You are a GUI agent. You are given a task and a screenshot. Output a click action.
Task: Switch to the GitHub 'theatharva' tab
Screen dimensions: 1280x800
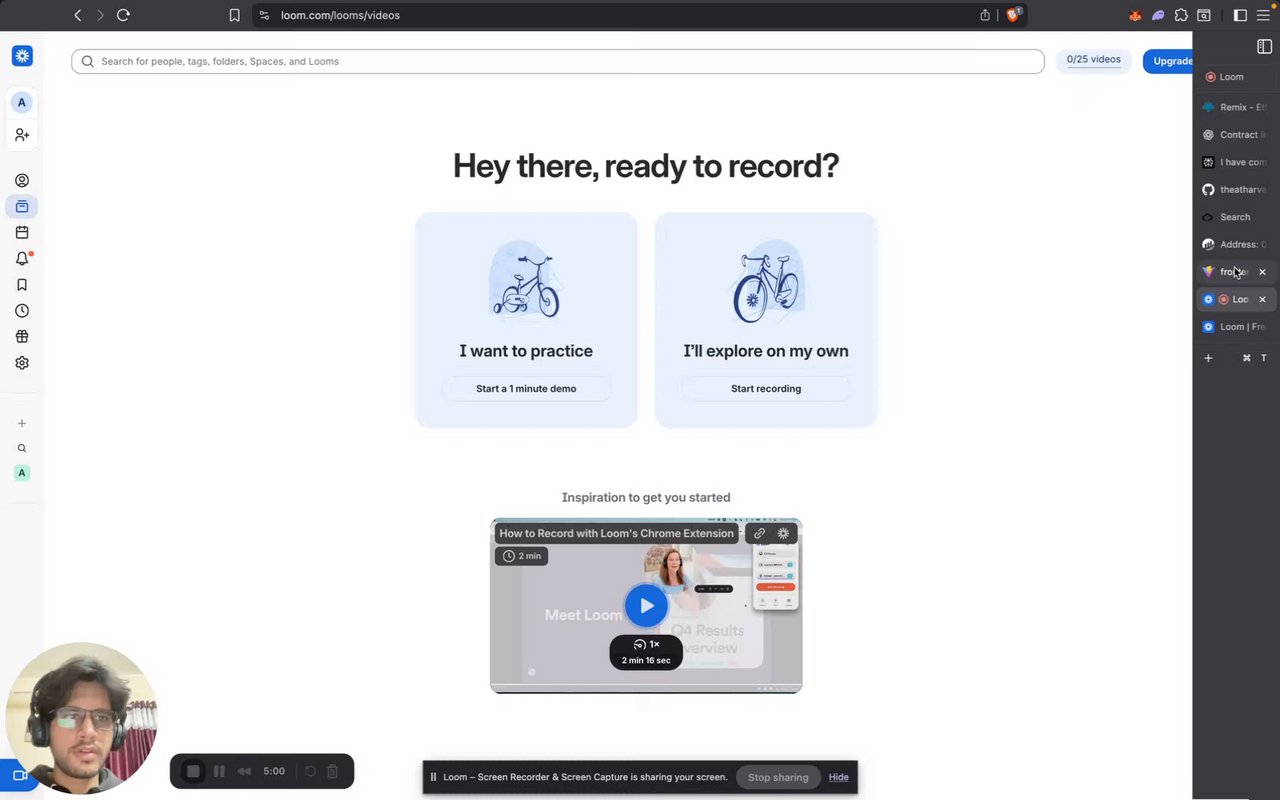pos(1235,189)
